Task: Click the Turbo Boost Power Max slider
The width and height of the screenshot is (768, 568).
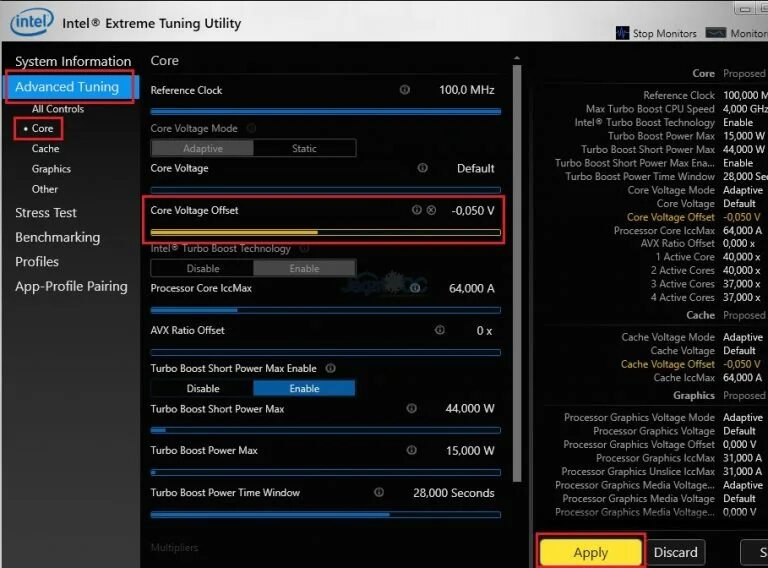Action: coord(326,473)
